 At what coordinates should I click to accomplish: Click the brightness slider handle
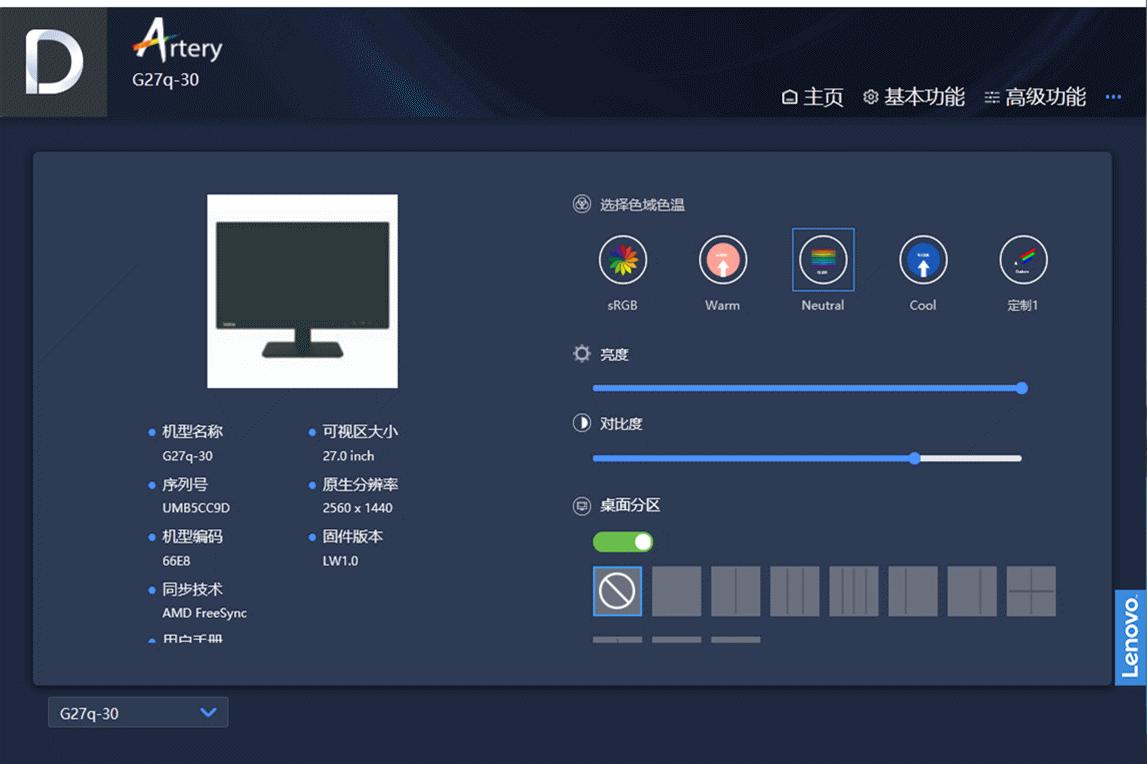pyautogui.click(x=1022, y=388)
